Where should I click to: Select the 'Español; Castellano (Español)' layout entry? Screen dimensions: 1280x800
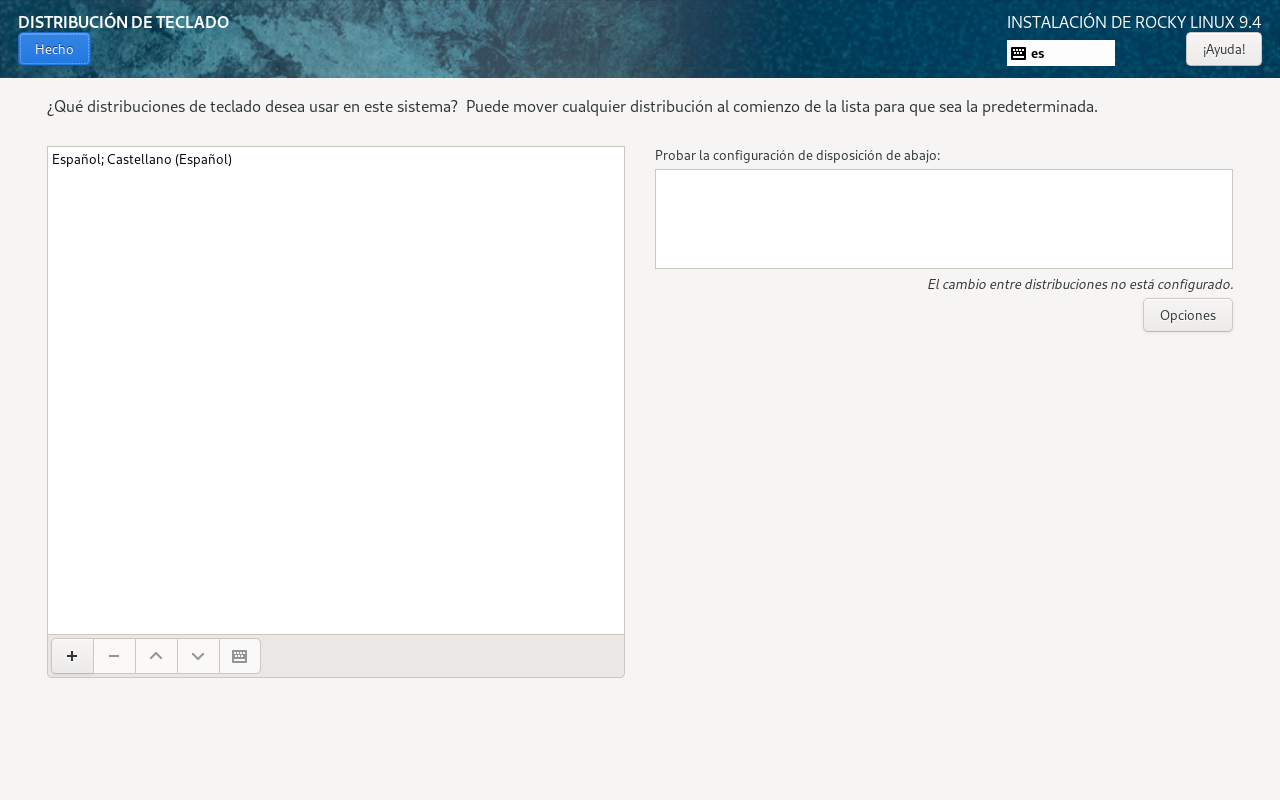[142, 159]
